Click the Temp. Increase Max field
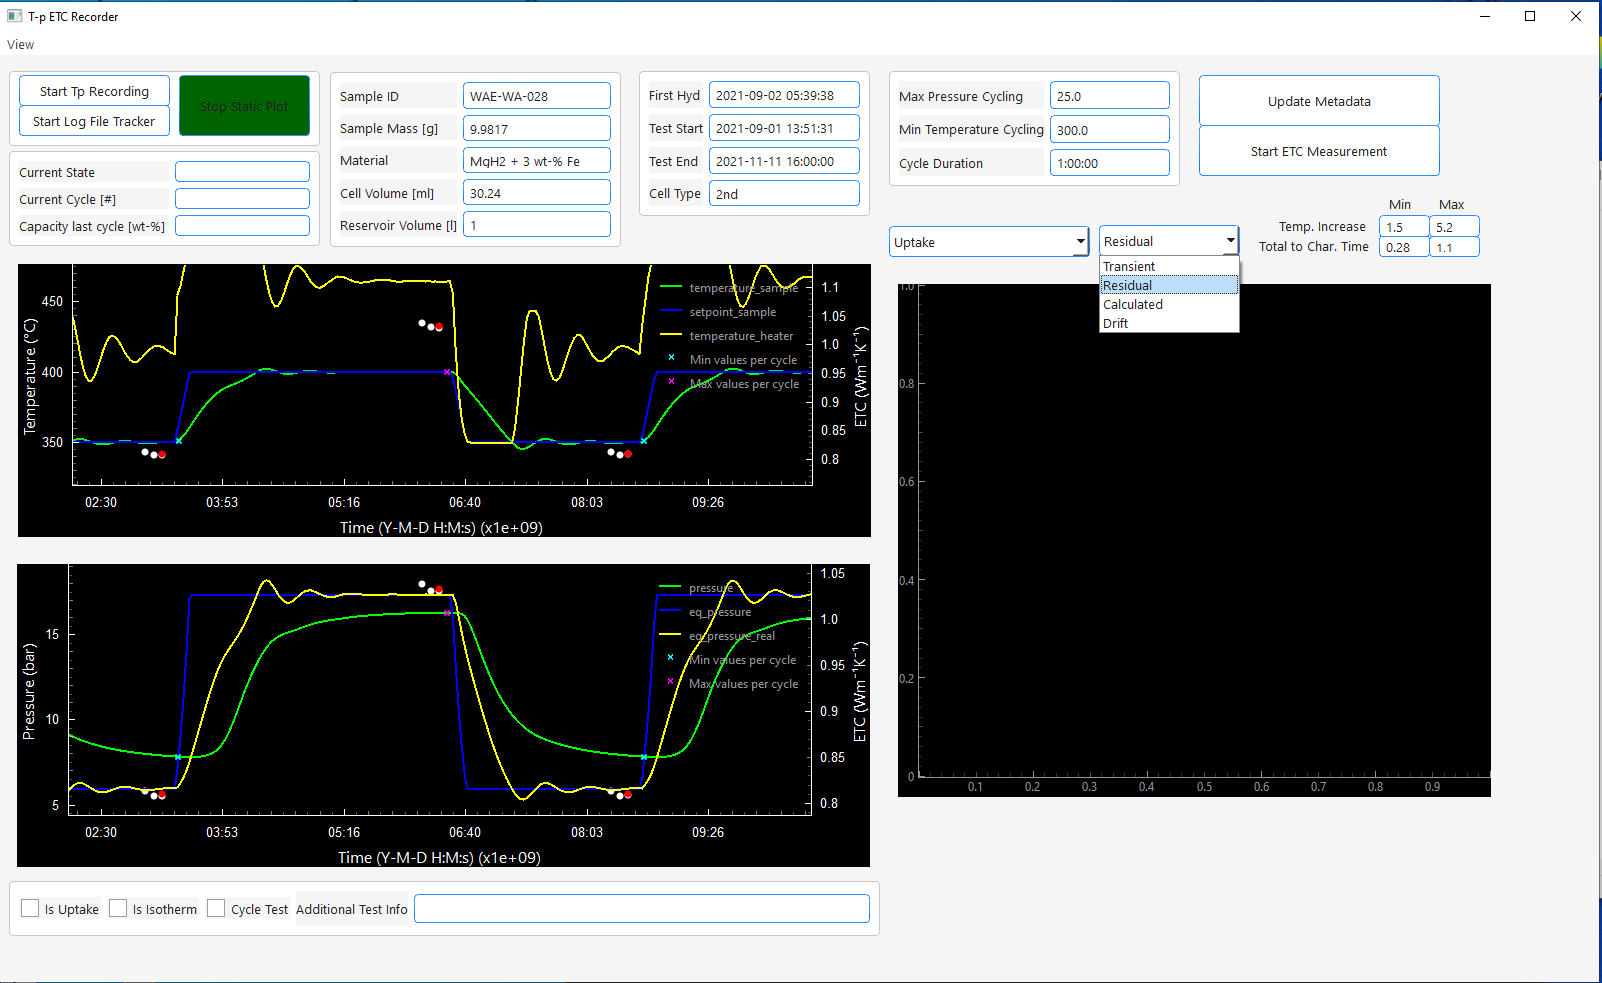The width and height of the screenshot is (1602, 983). (1454, 226)
